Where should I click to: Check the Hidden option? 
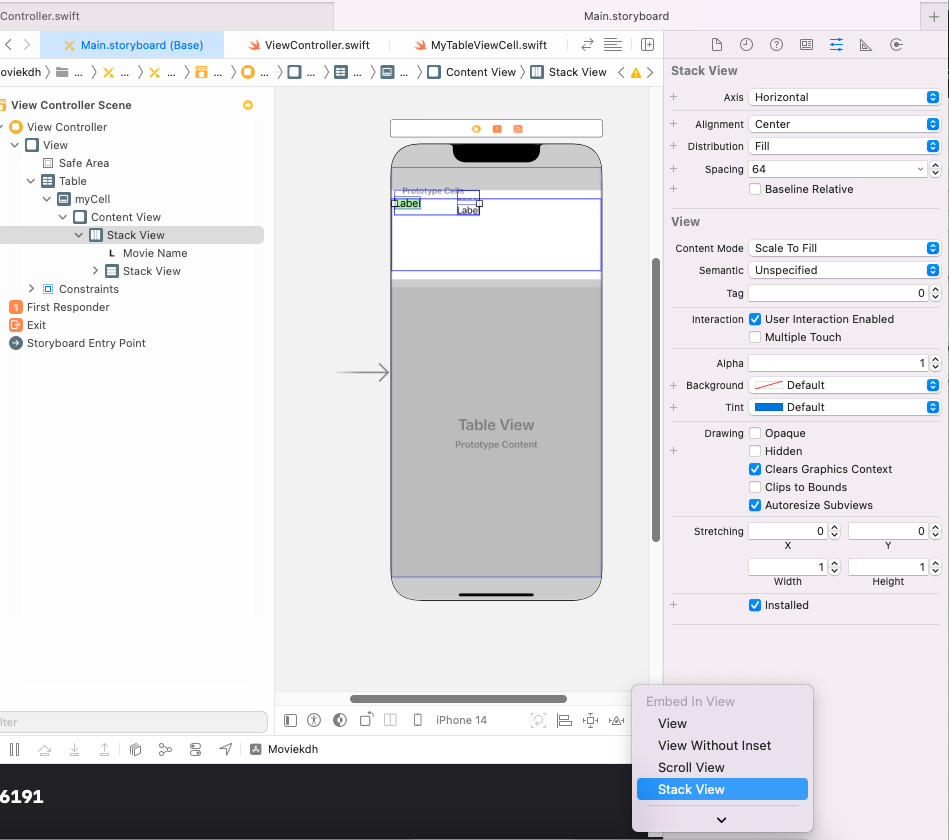point(755,451)
